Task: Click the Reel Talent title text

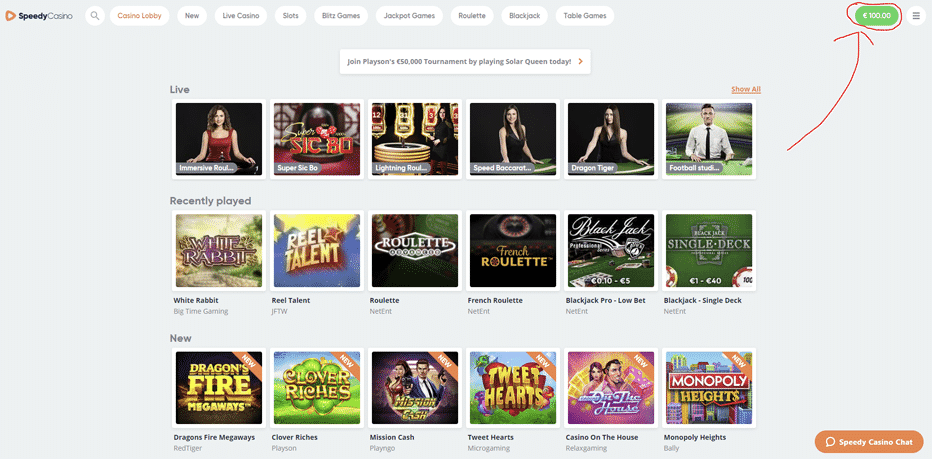Action: 291,300
